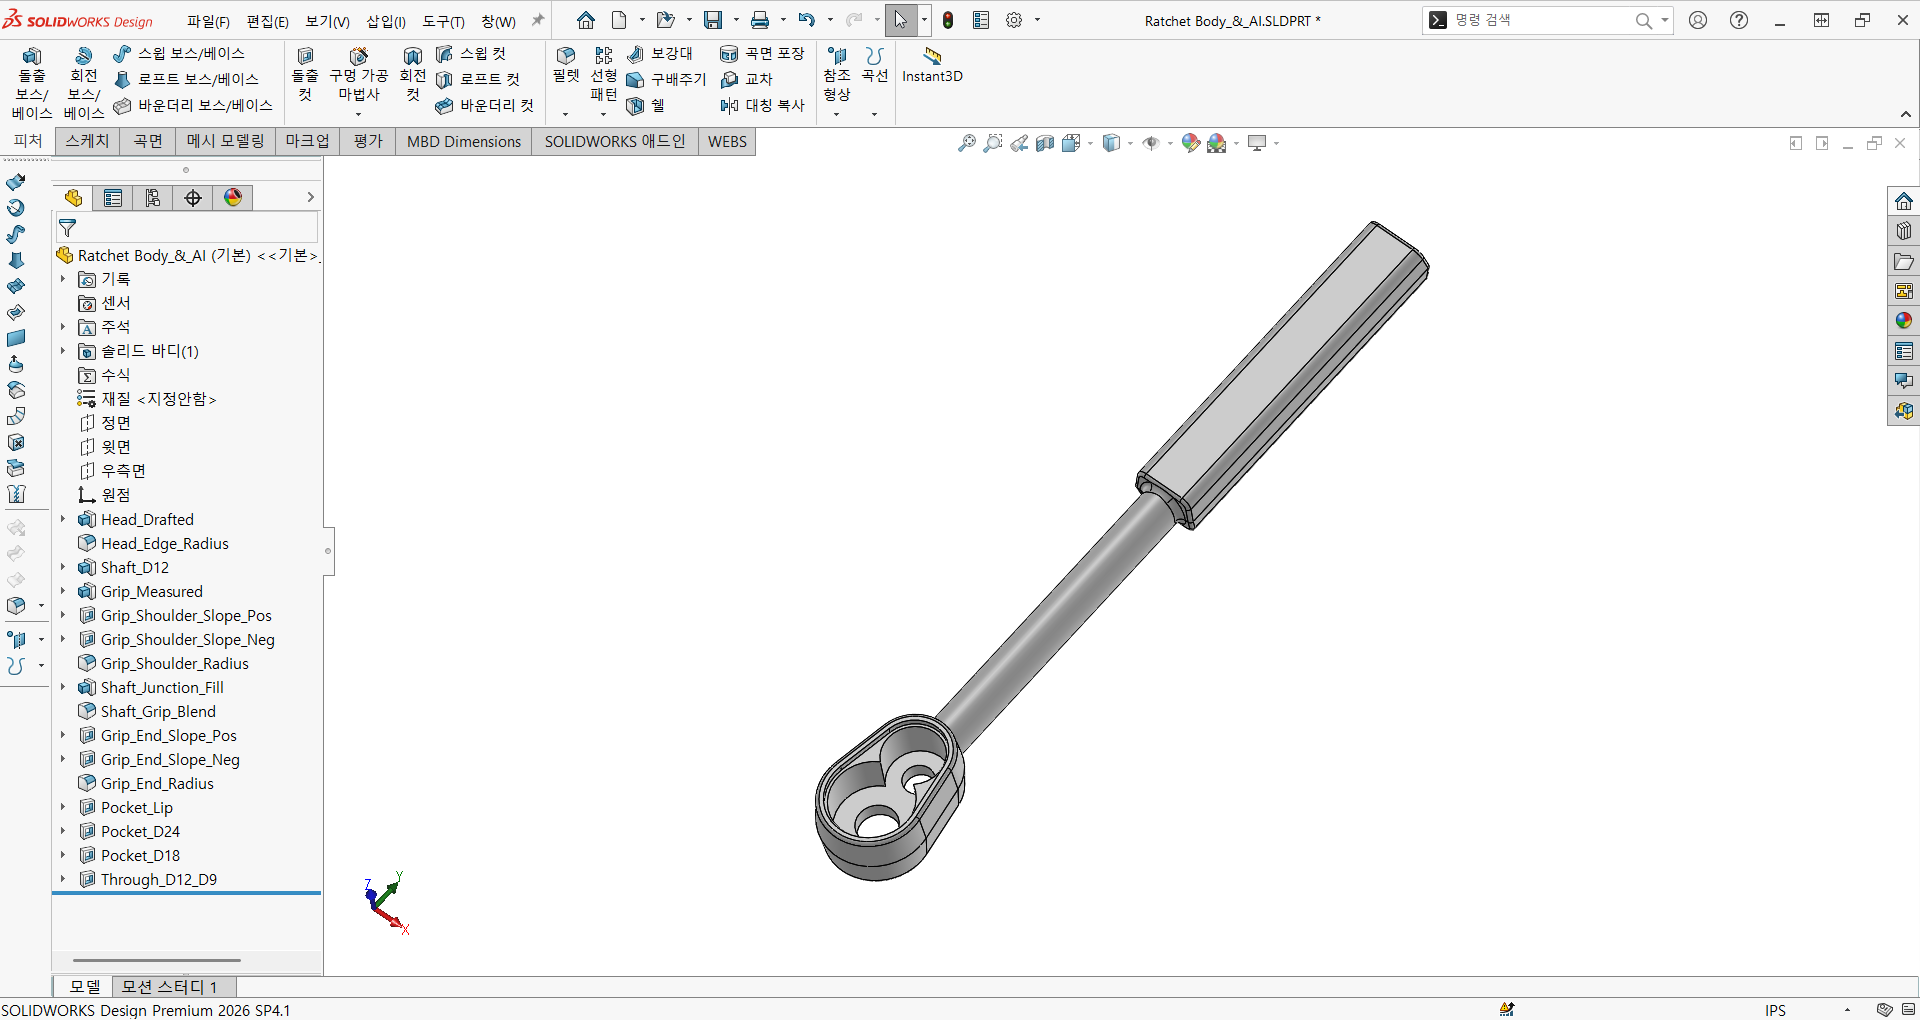Click the 명령 검색 search field
The width and height of the screenshot is (1920, 1020).
coord(1540,20)
